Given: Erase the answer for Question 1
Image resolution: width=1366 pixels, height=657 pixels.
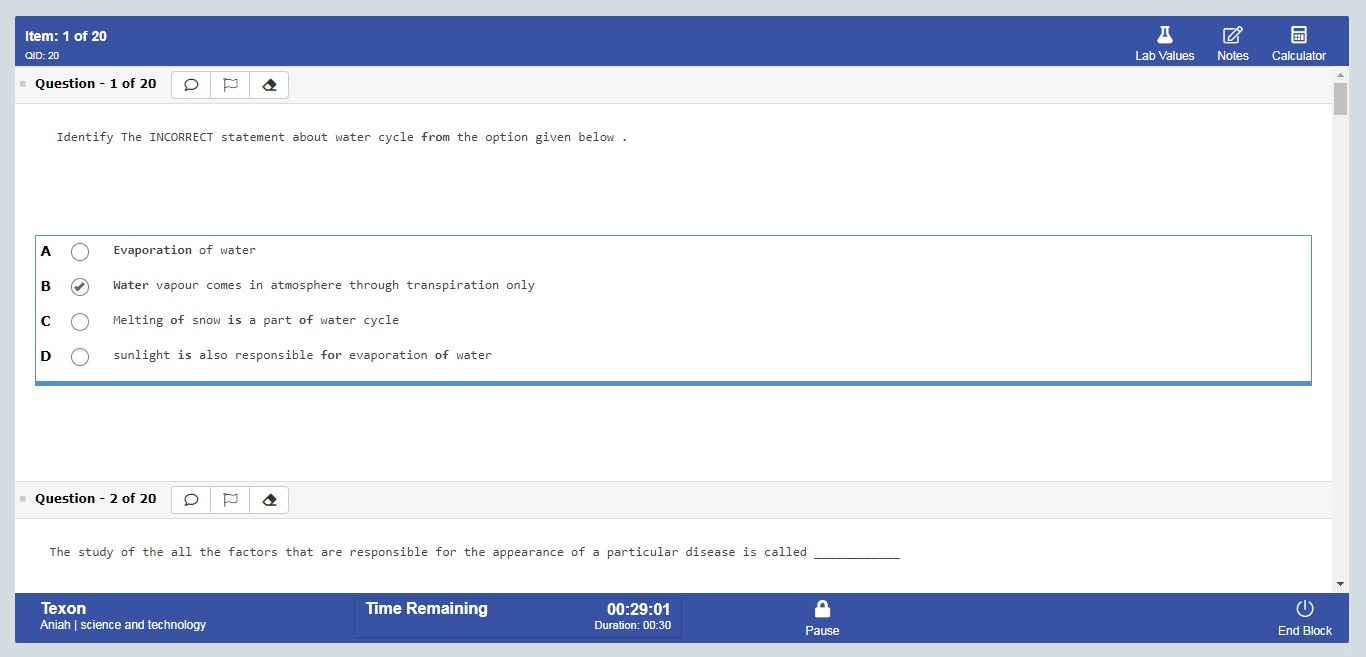Looking at the screenshot, I should tap(269, 85).
